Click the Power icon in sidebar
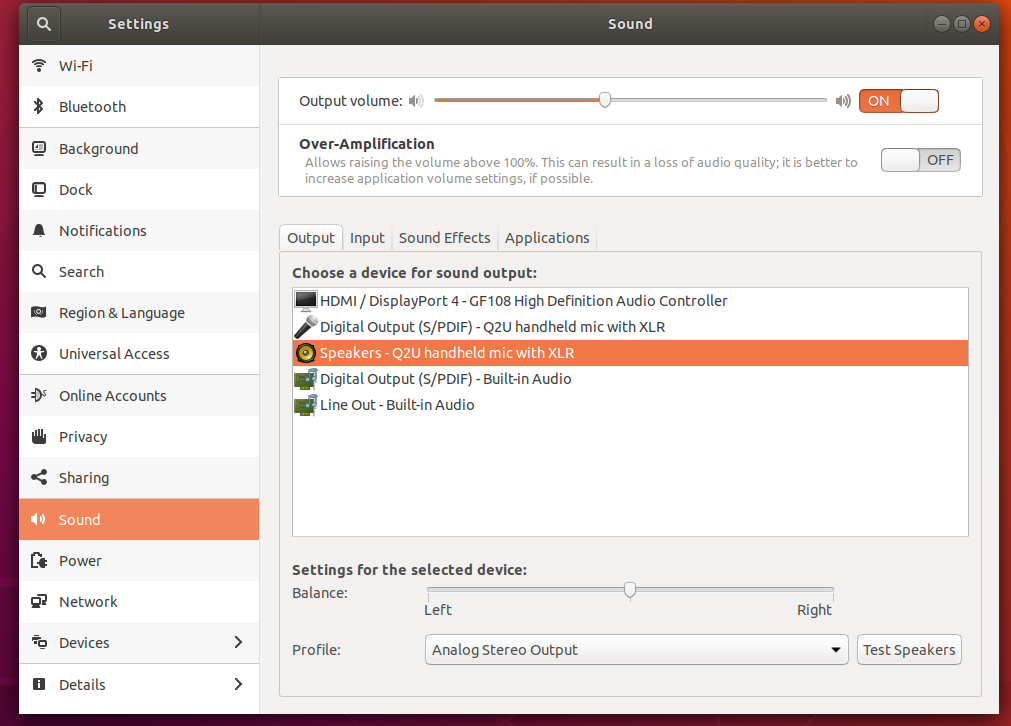Viewport: 1011px width, 726px height. pos(39,561)
